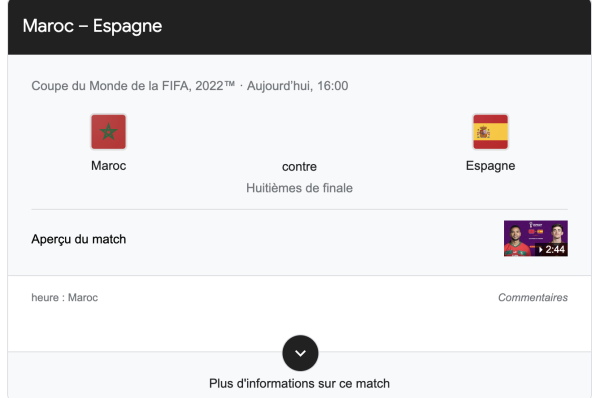Click the Spanish player in the thumbnail
600x398 pixels.
tap(558, 233)
